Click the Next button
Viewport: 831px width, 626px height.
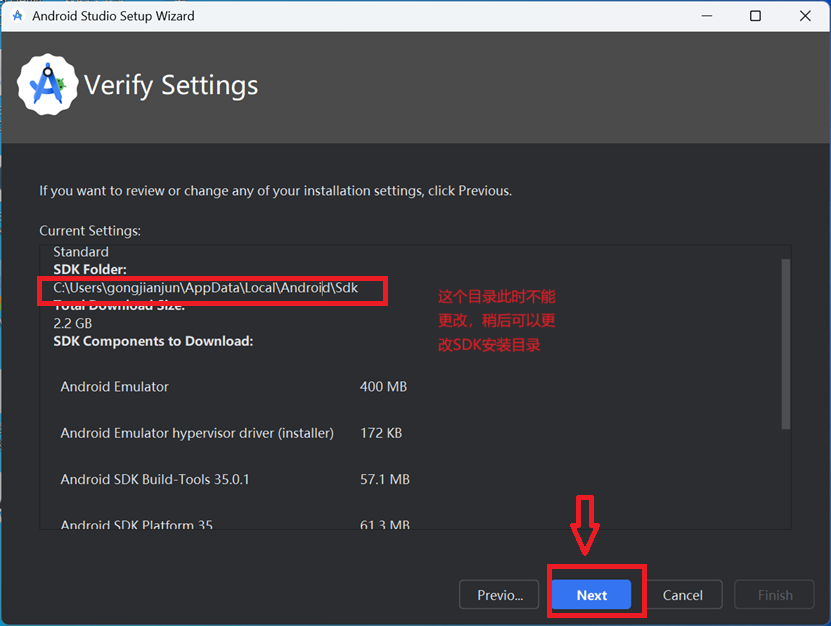[591, 595]
